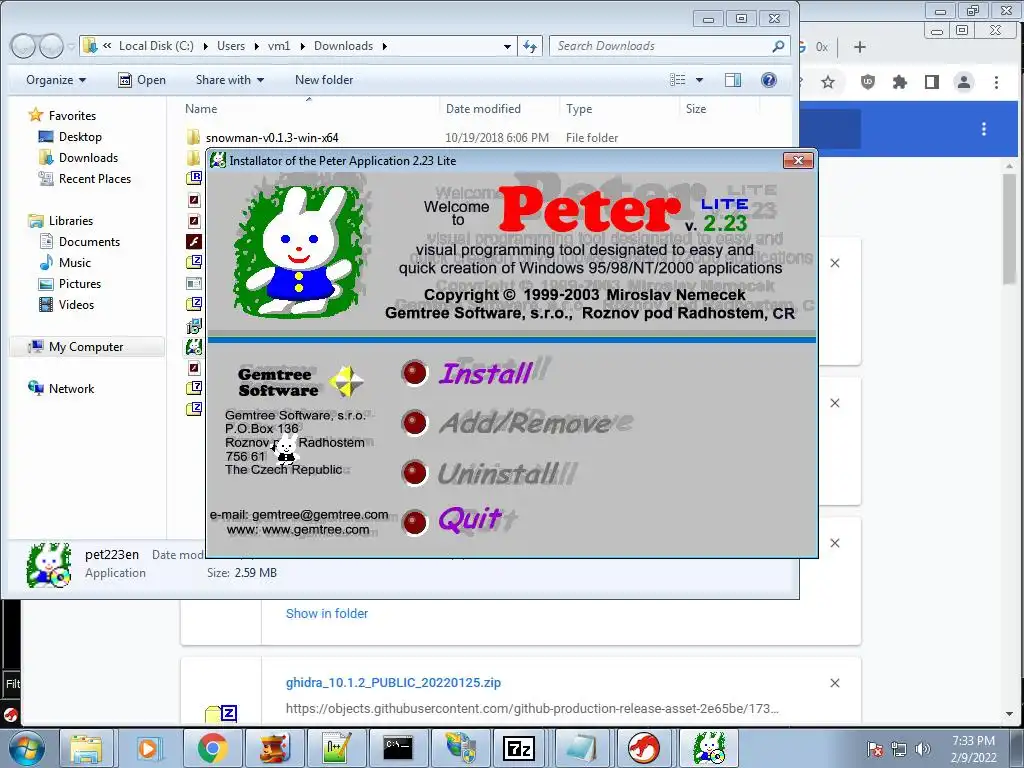Viewport: 1024px width, 768px height.
Task: Open the Documents library
Action: 89,242
